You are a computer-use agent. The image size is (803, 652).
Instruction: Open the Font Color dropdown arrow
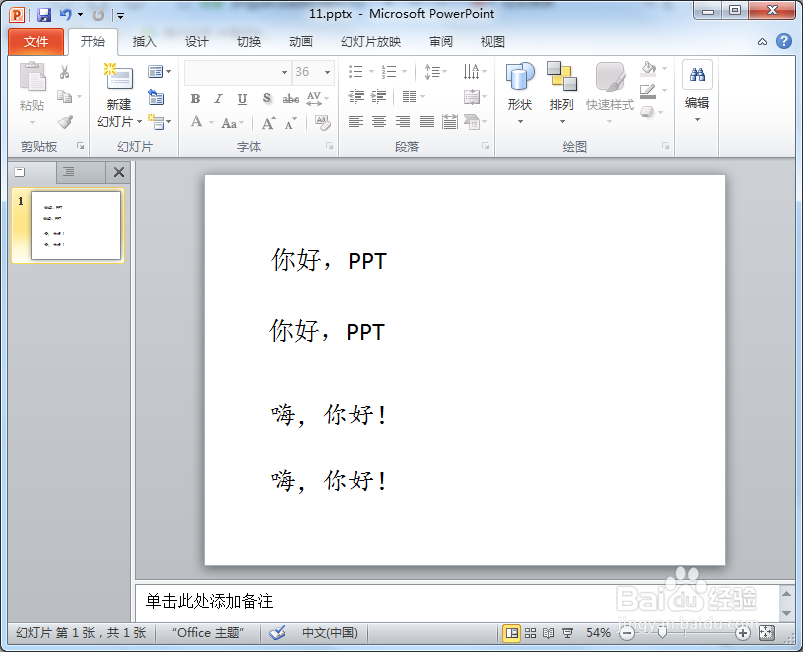tap(212, 123)
